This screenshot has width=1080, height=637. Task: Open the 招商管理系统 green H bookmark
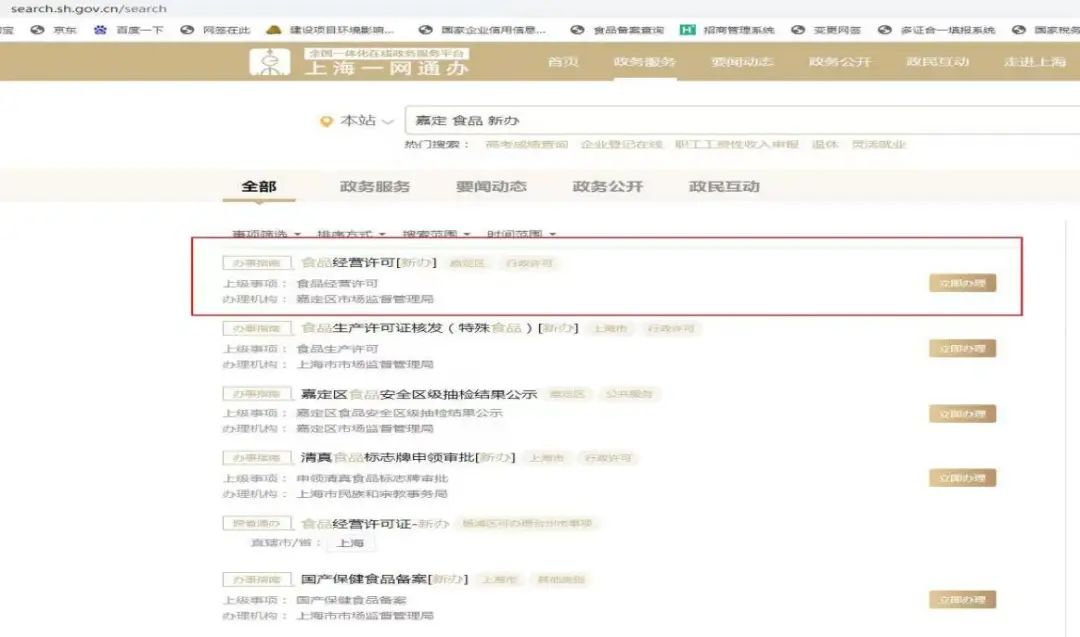[x=687, y=30]
